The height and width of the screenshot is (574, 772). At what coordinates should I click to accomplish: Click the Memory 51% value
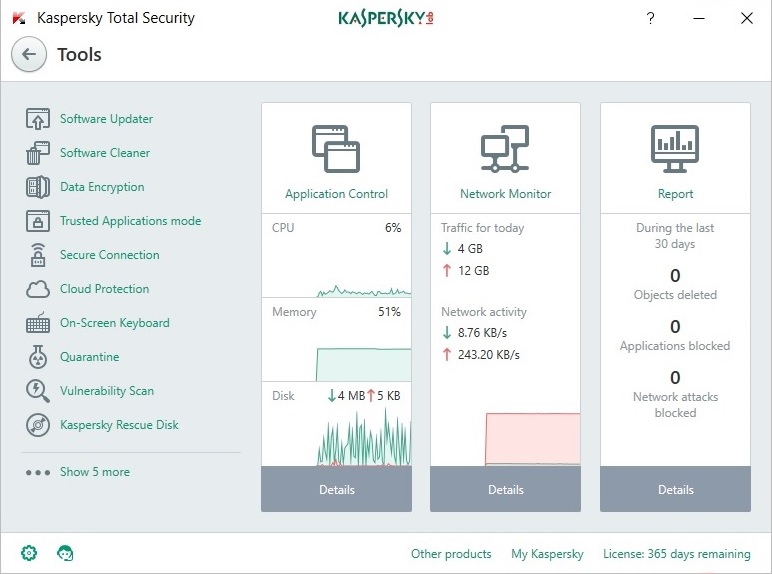(x=389, y=312)
